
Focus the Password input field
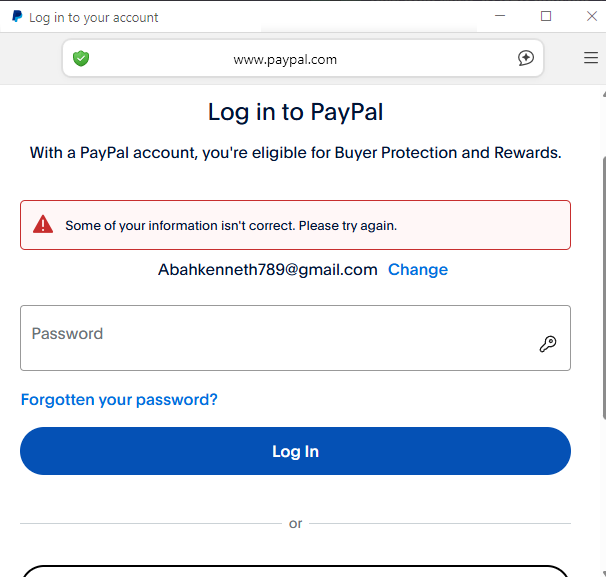pyautogui.click(x=280, y=338)
